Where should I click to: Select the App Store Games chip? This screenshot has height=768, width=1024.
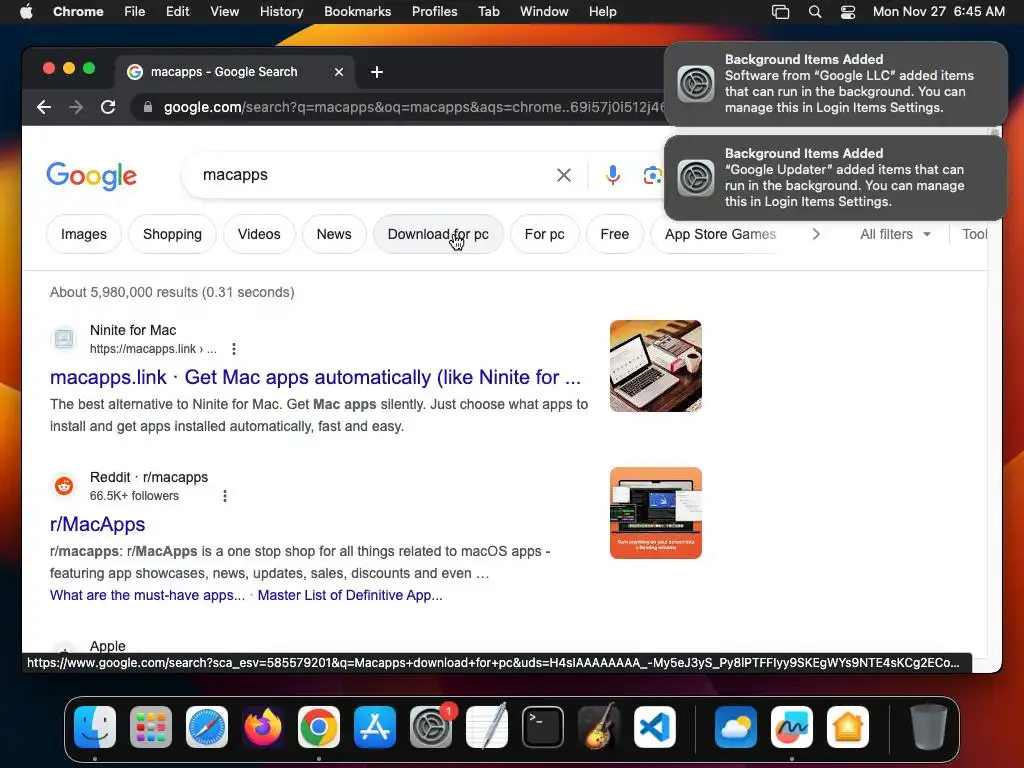[720, 234]
